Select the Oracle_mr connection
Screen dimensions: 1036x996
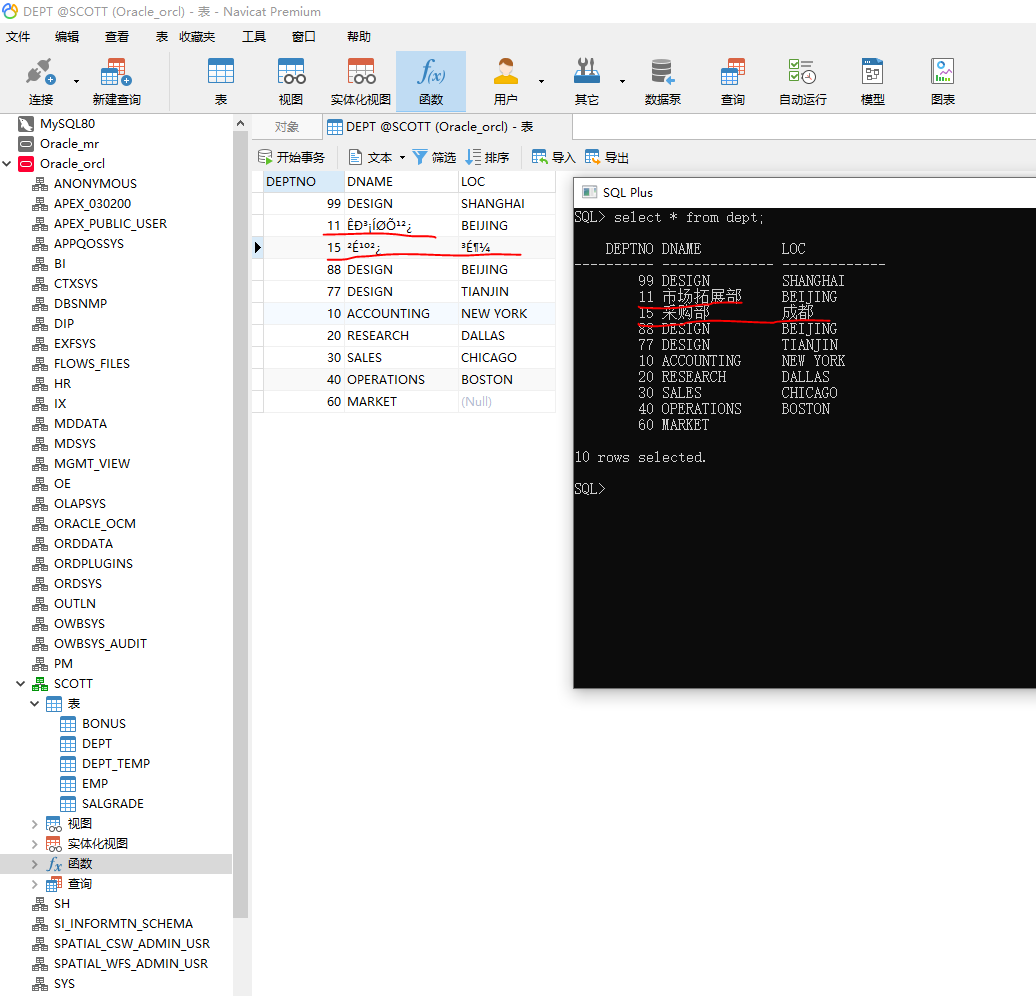(69, 143)
